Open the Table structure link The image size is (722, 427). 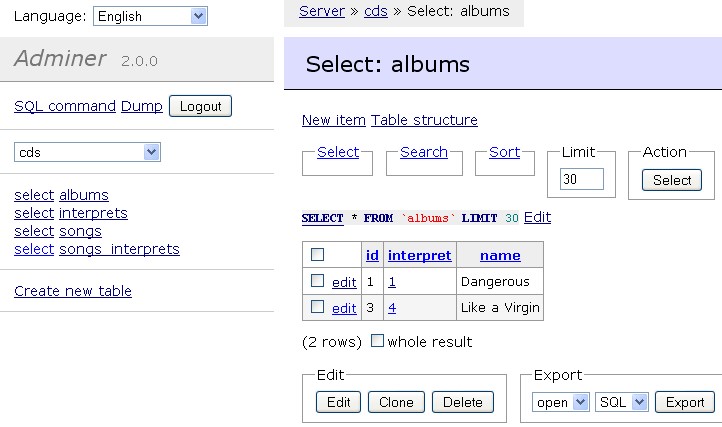424,120
